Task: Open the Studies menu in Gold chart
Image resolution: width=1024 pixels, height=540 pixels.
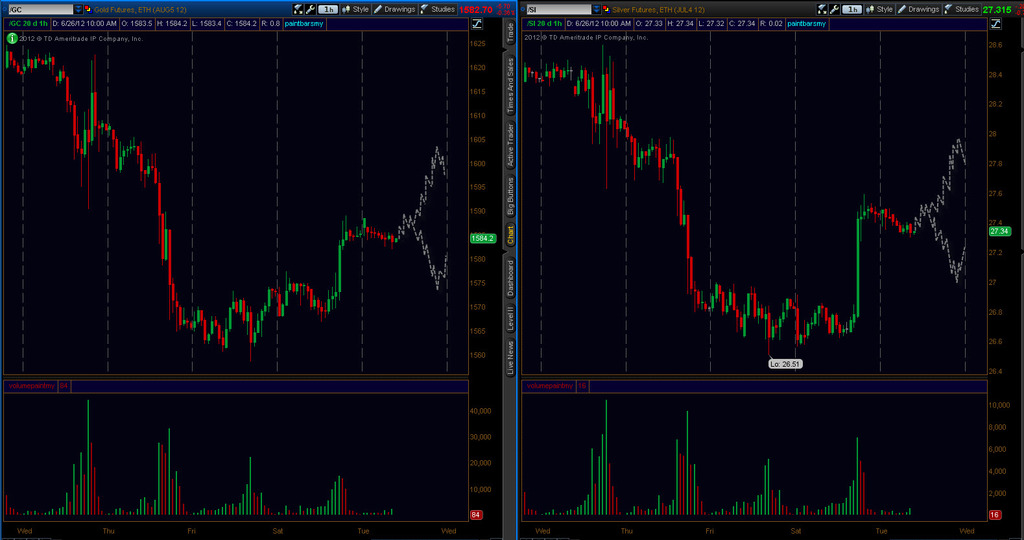Action: coord(438,9)
